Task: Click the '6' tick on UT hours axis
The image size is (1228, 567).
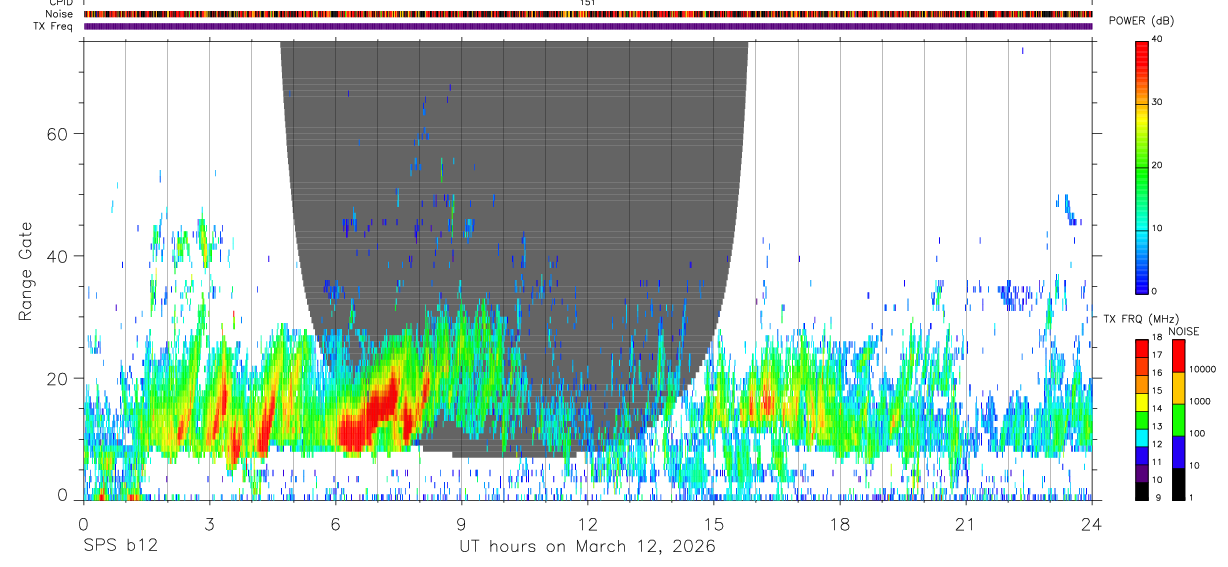Action: pyautogui.click(x=336, y=524)
